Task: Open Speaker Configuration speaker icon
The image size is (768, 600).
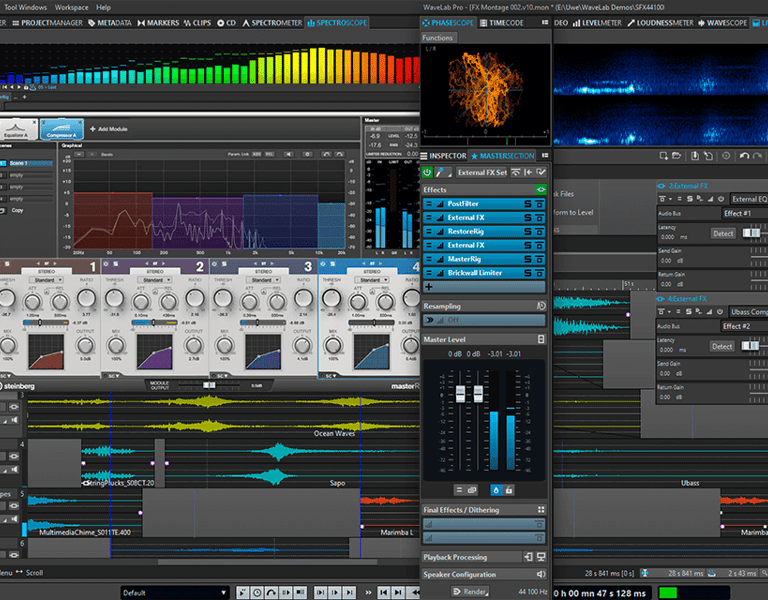Action: 541,575
